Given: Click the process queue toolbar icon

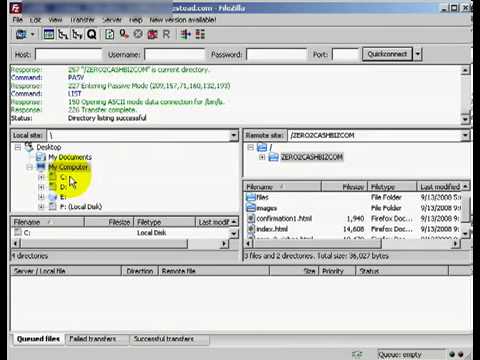Looking at the screenshot, I should click(x=124, y=34).
